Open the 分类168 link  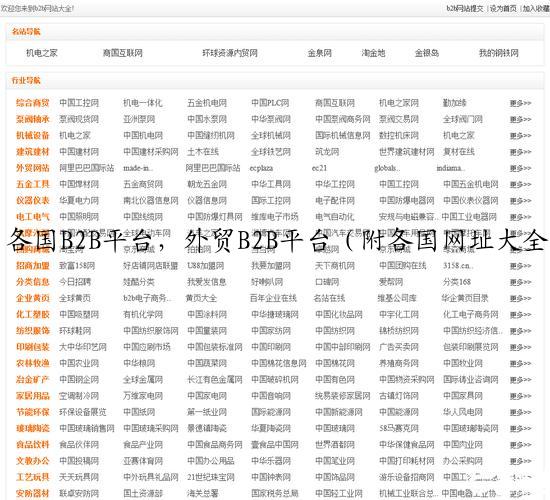(457, 282)
